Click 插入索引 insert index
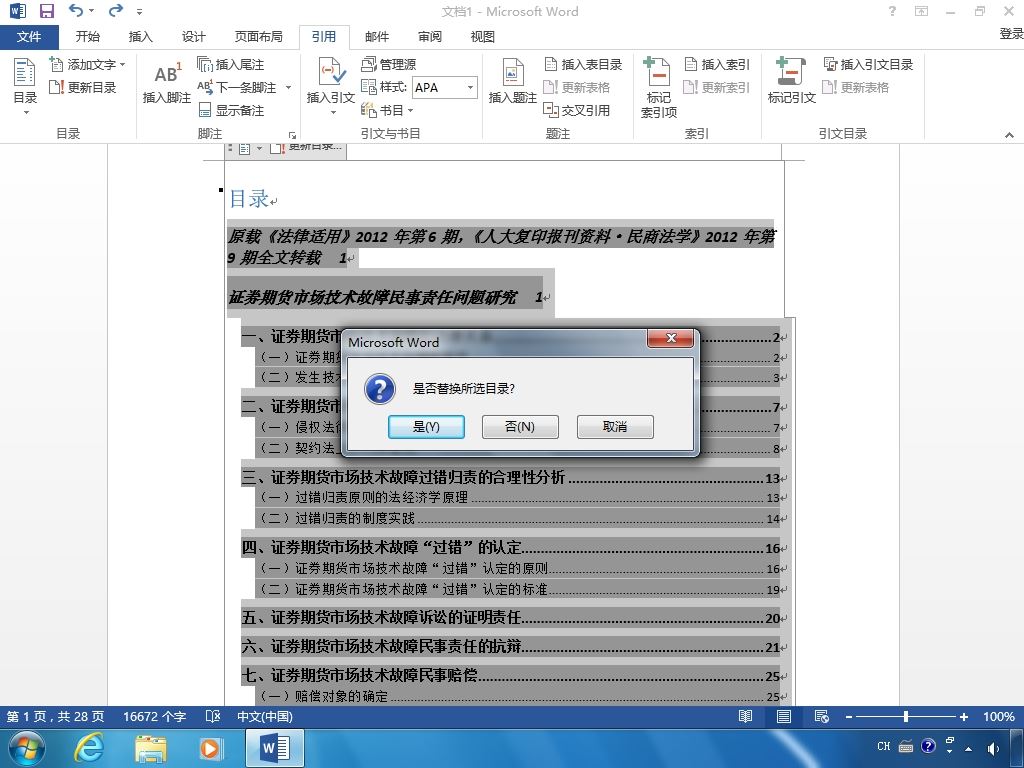 (x=716, y=64)
